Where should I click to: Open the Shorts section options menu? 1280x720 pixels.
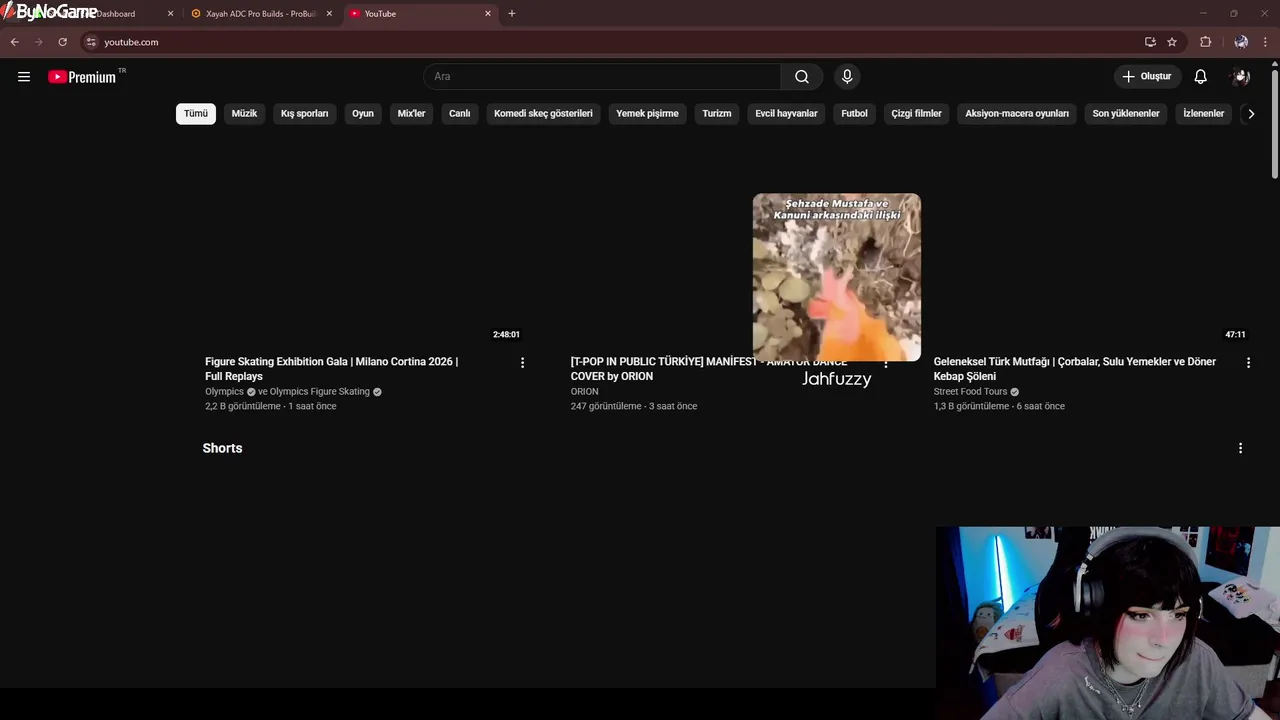pos(1240,448)
